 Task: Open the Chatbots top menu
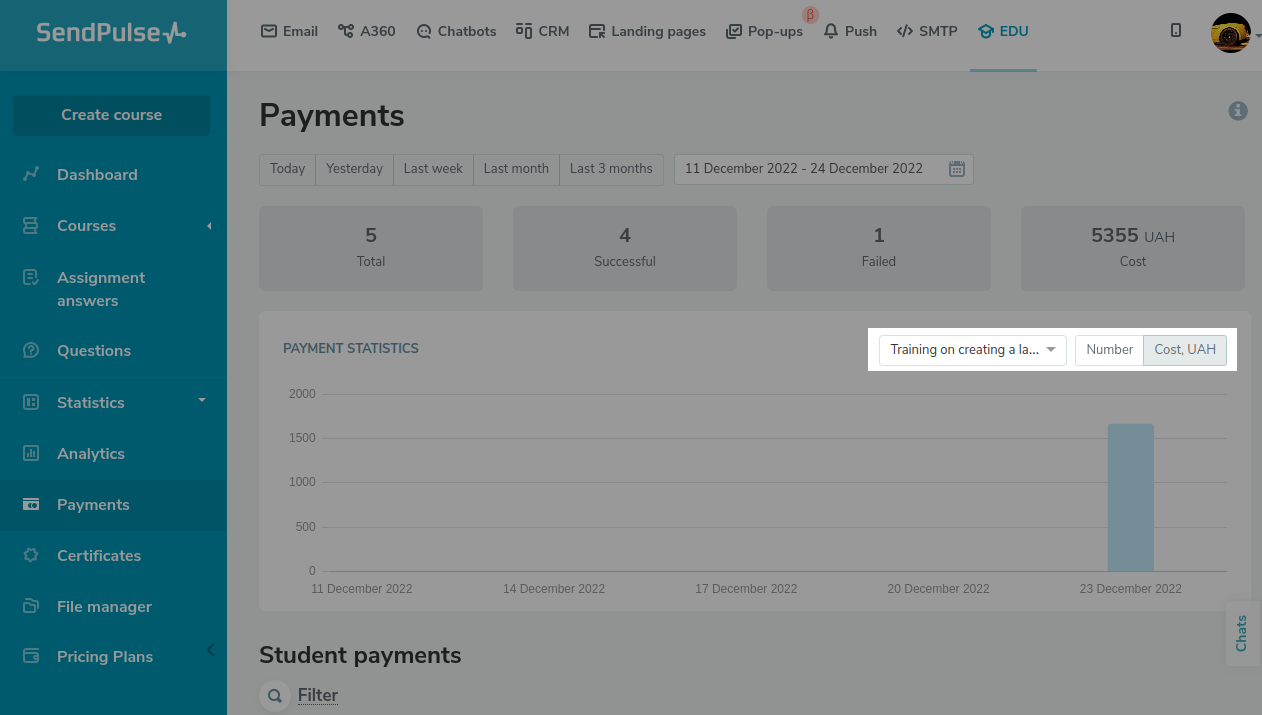[x=456, y=31]
